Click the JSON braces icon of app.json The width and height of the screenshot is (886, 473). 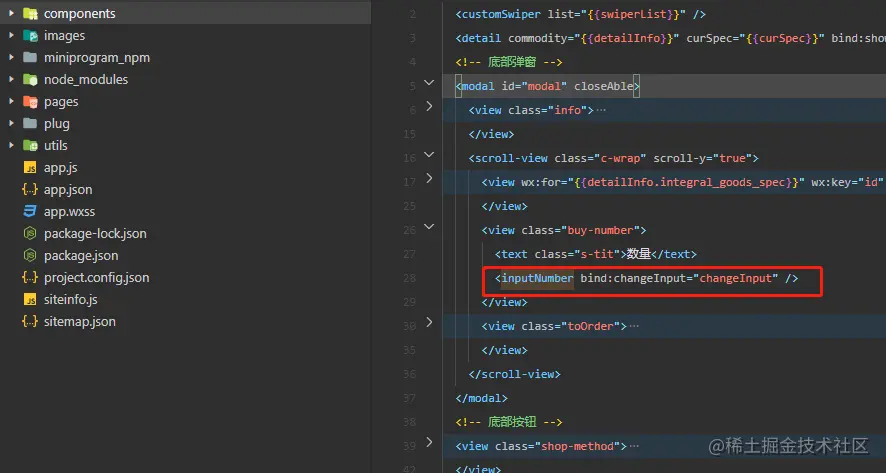click(x=30, y=189)
